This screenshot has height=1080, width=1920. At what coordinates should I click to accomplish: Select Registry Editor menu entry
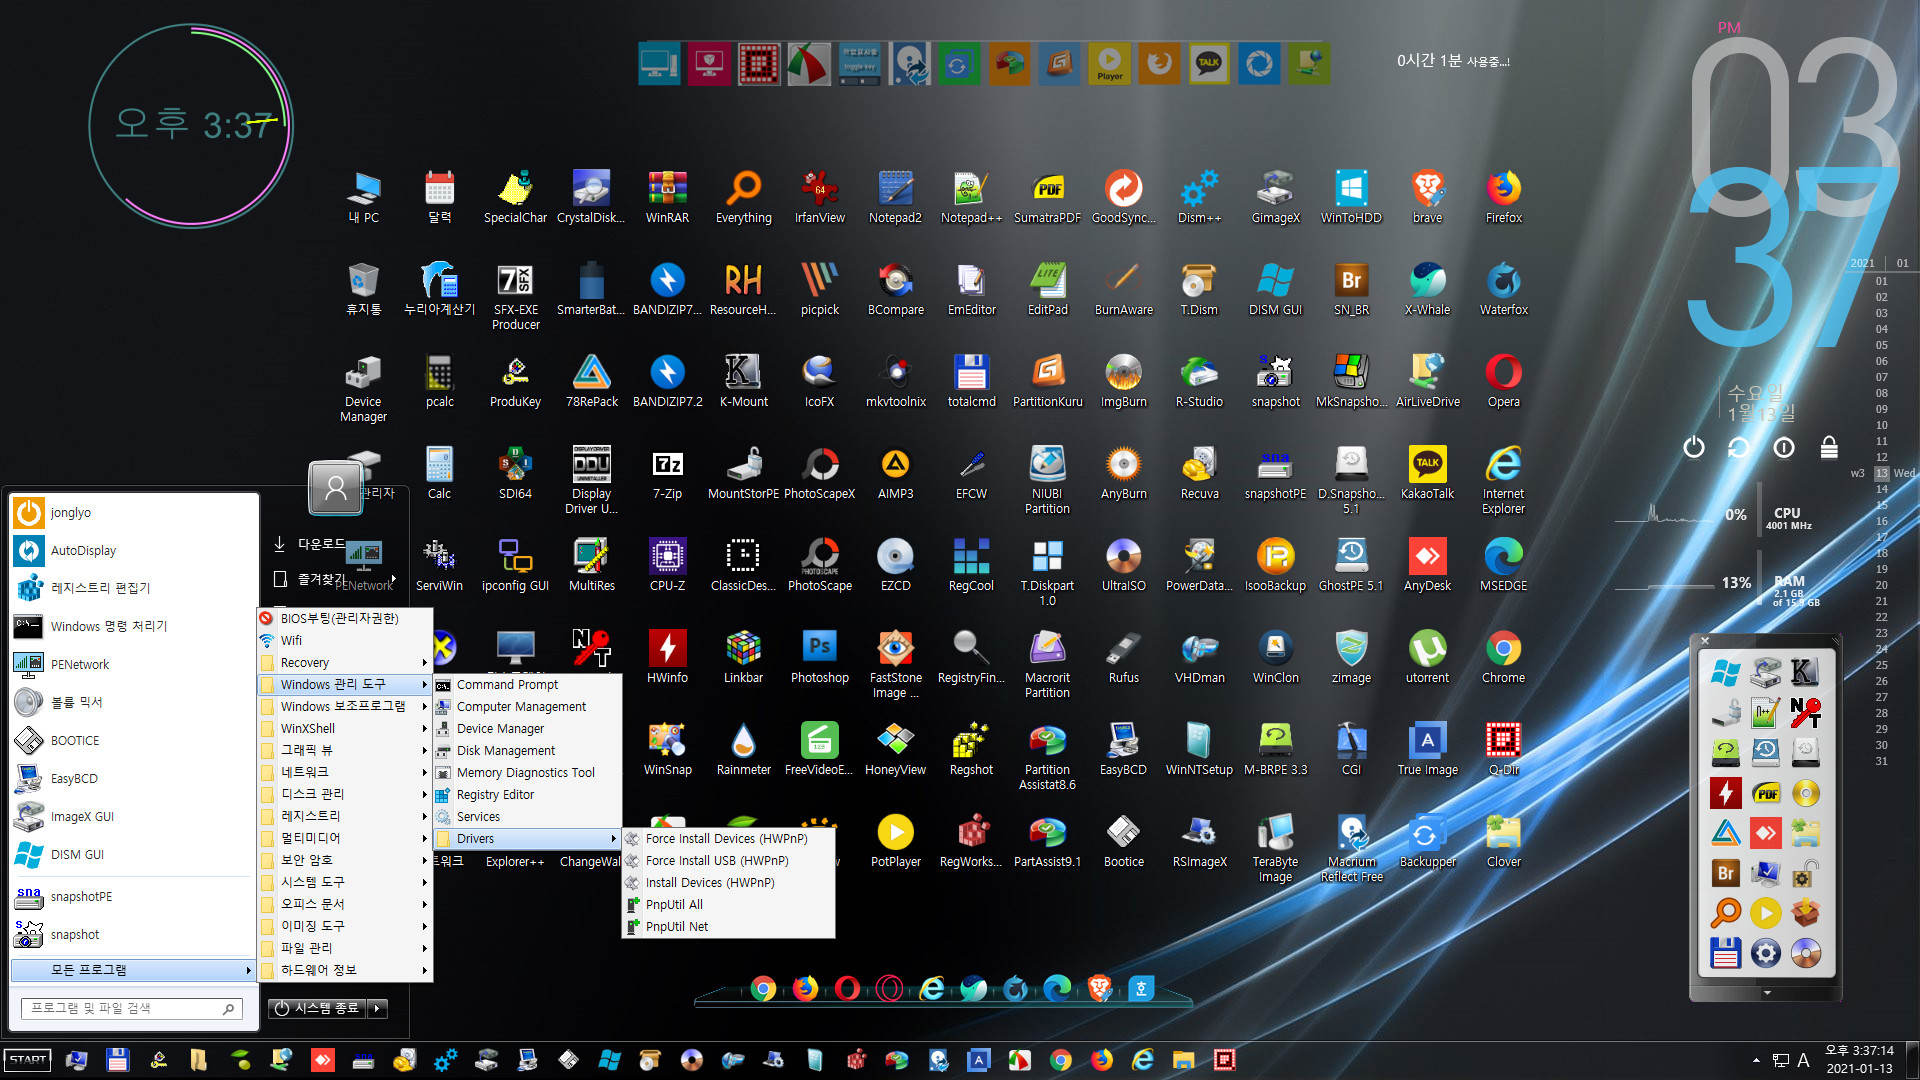click(527, 794)
